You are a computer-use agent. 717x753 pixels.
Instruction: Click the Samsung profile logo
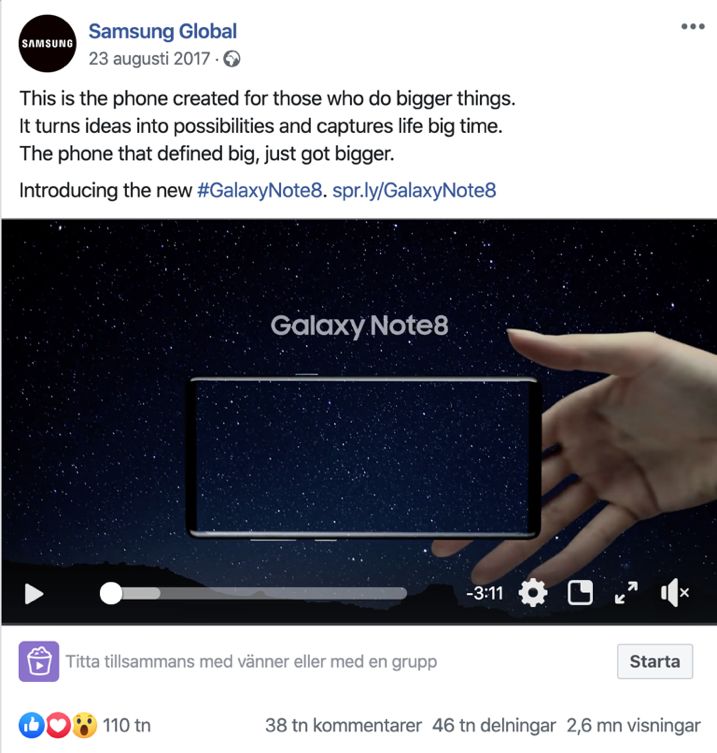pyautogui.click(x=47, y=44)
